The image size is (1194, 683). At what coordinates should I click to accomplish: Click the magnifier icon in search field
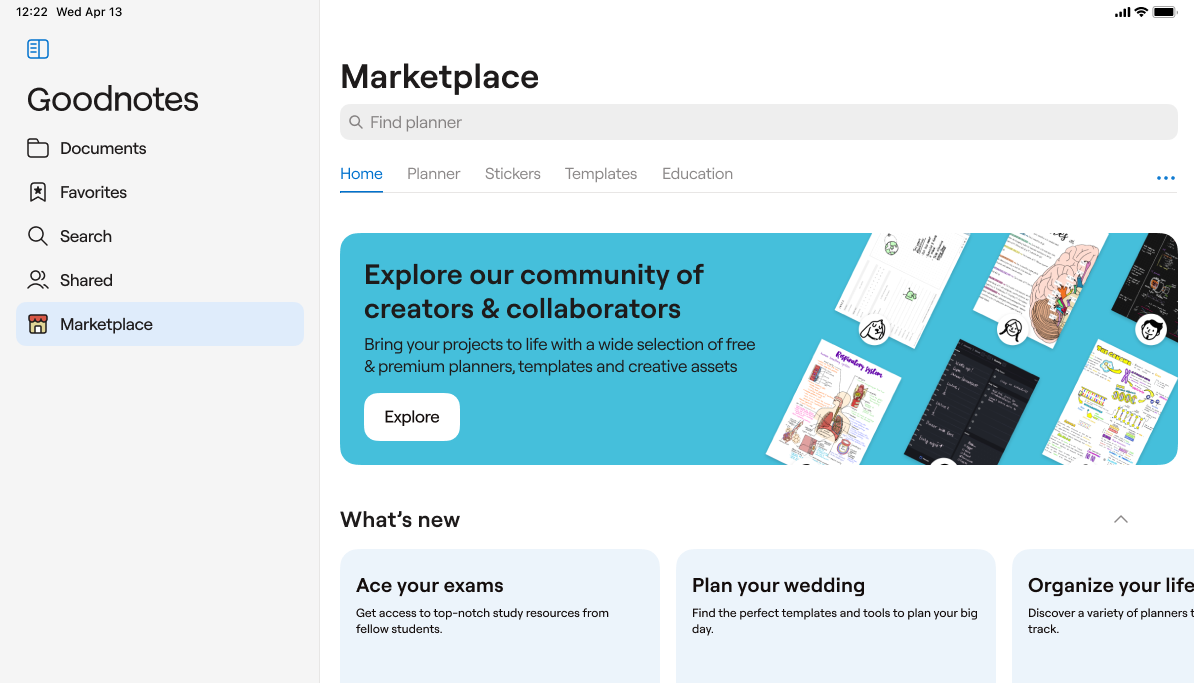(x=356, y=122)
